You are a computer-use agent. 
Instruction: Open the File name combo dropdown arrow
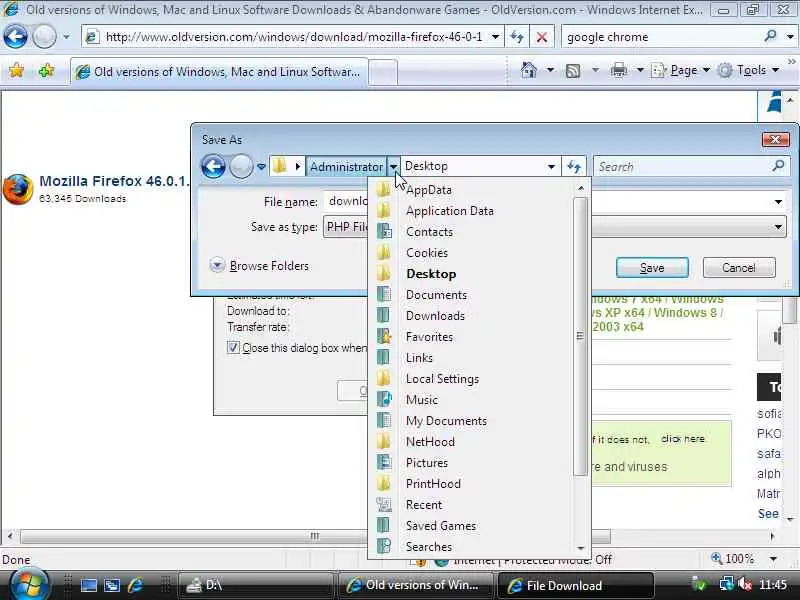coord(778,202)
